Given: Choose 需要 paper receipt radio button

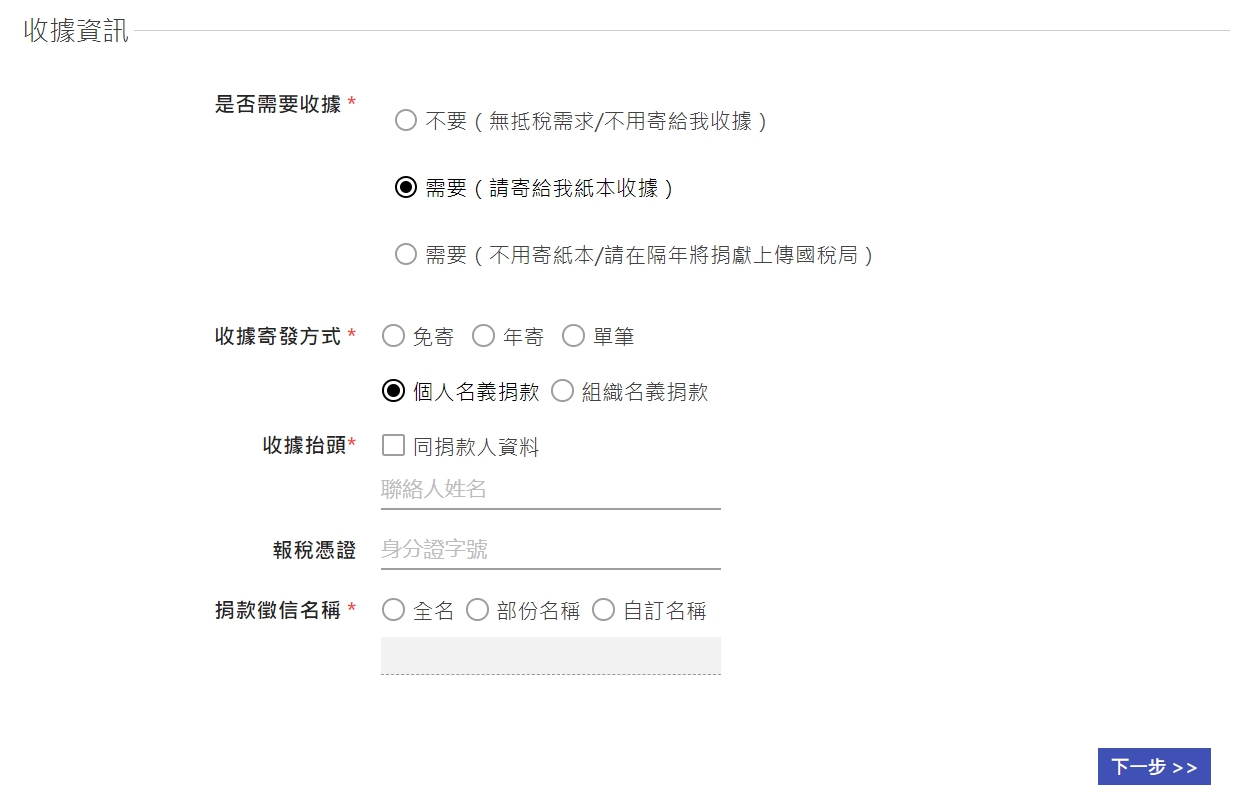Looking at the screenshot, I should click(405, 188).
